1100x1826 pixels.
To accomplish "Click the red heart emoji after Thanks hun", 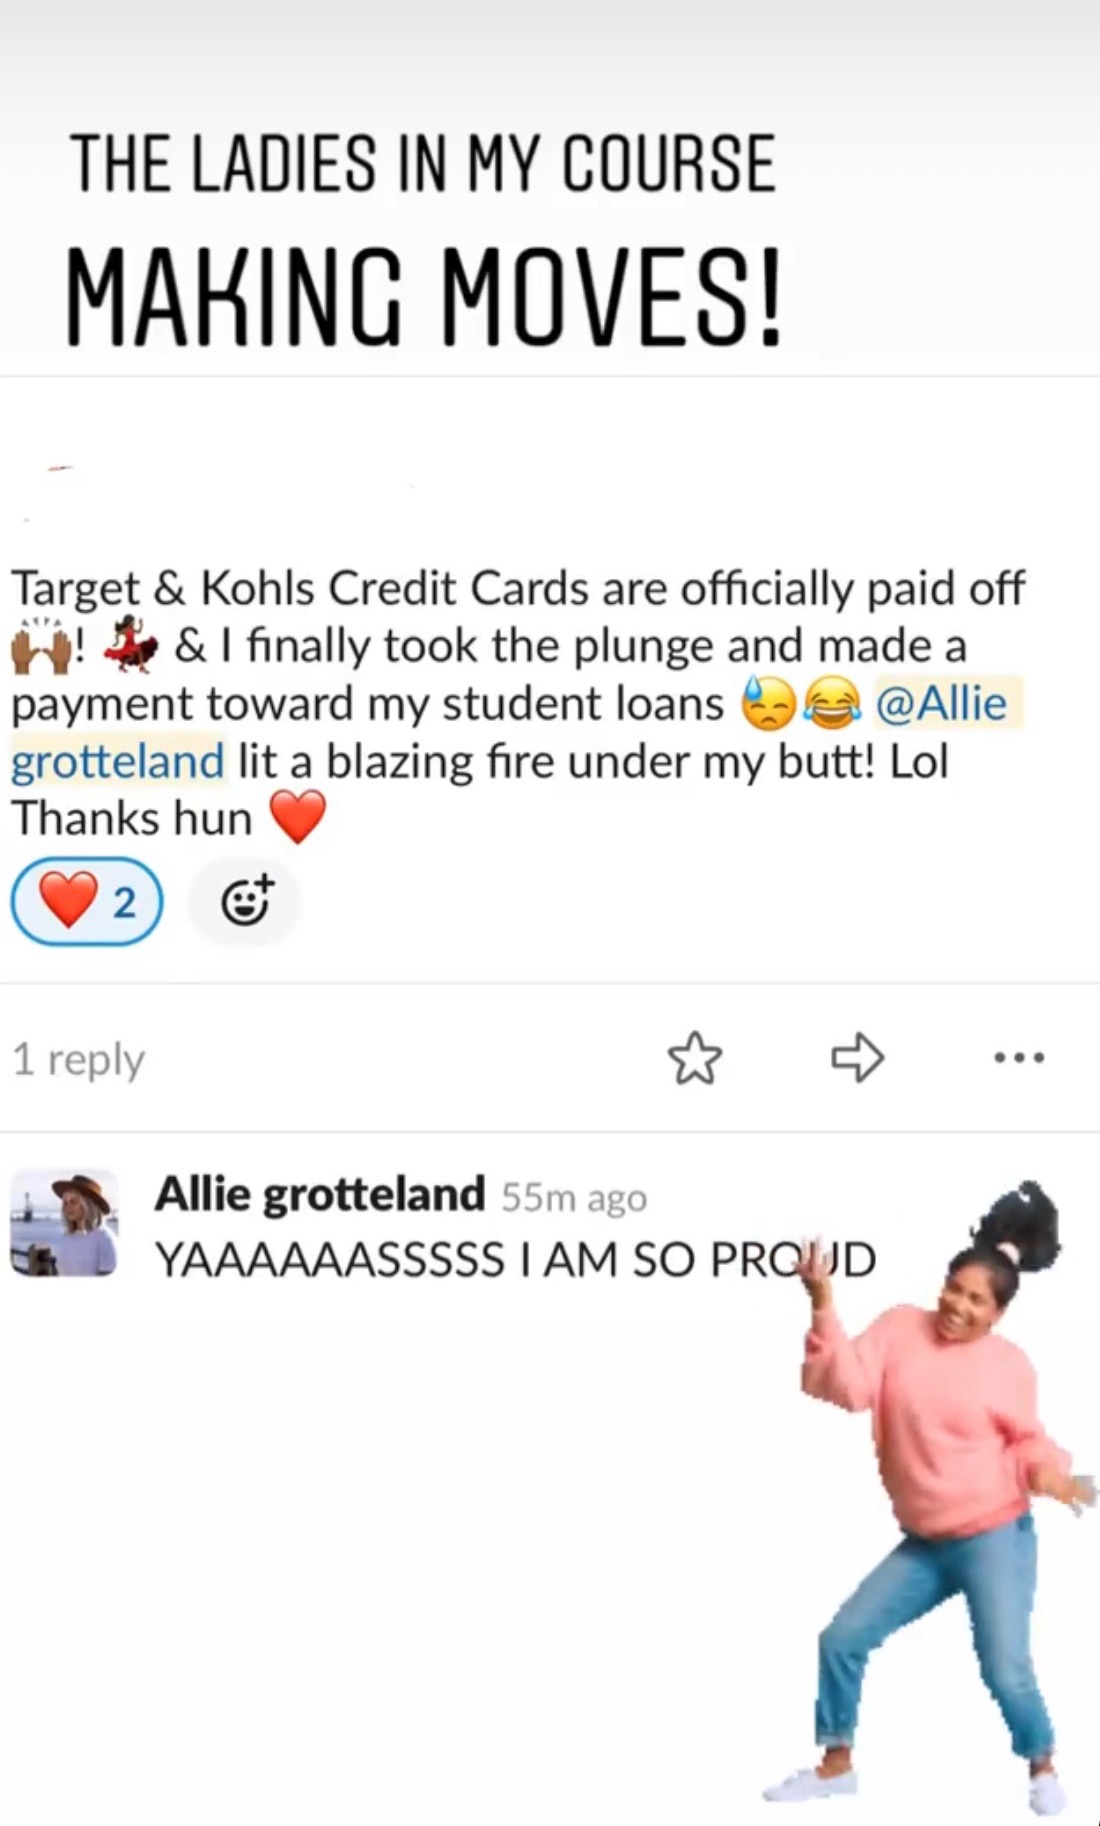I will pyautogui.click(x=298, y=818).
